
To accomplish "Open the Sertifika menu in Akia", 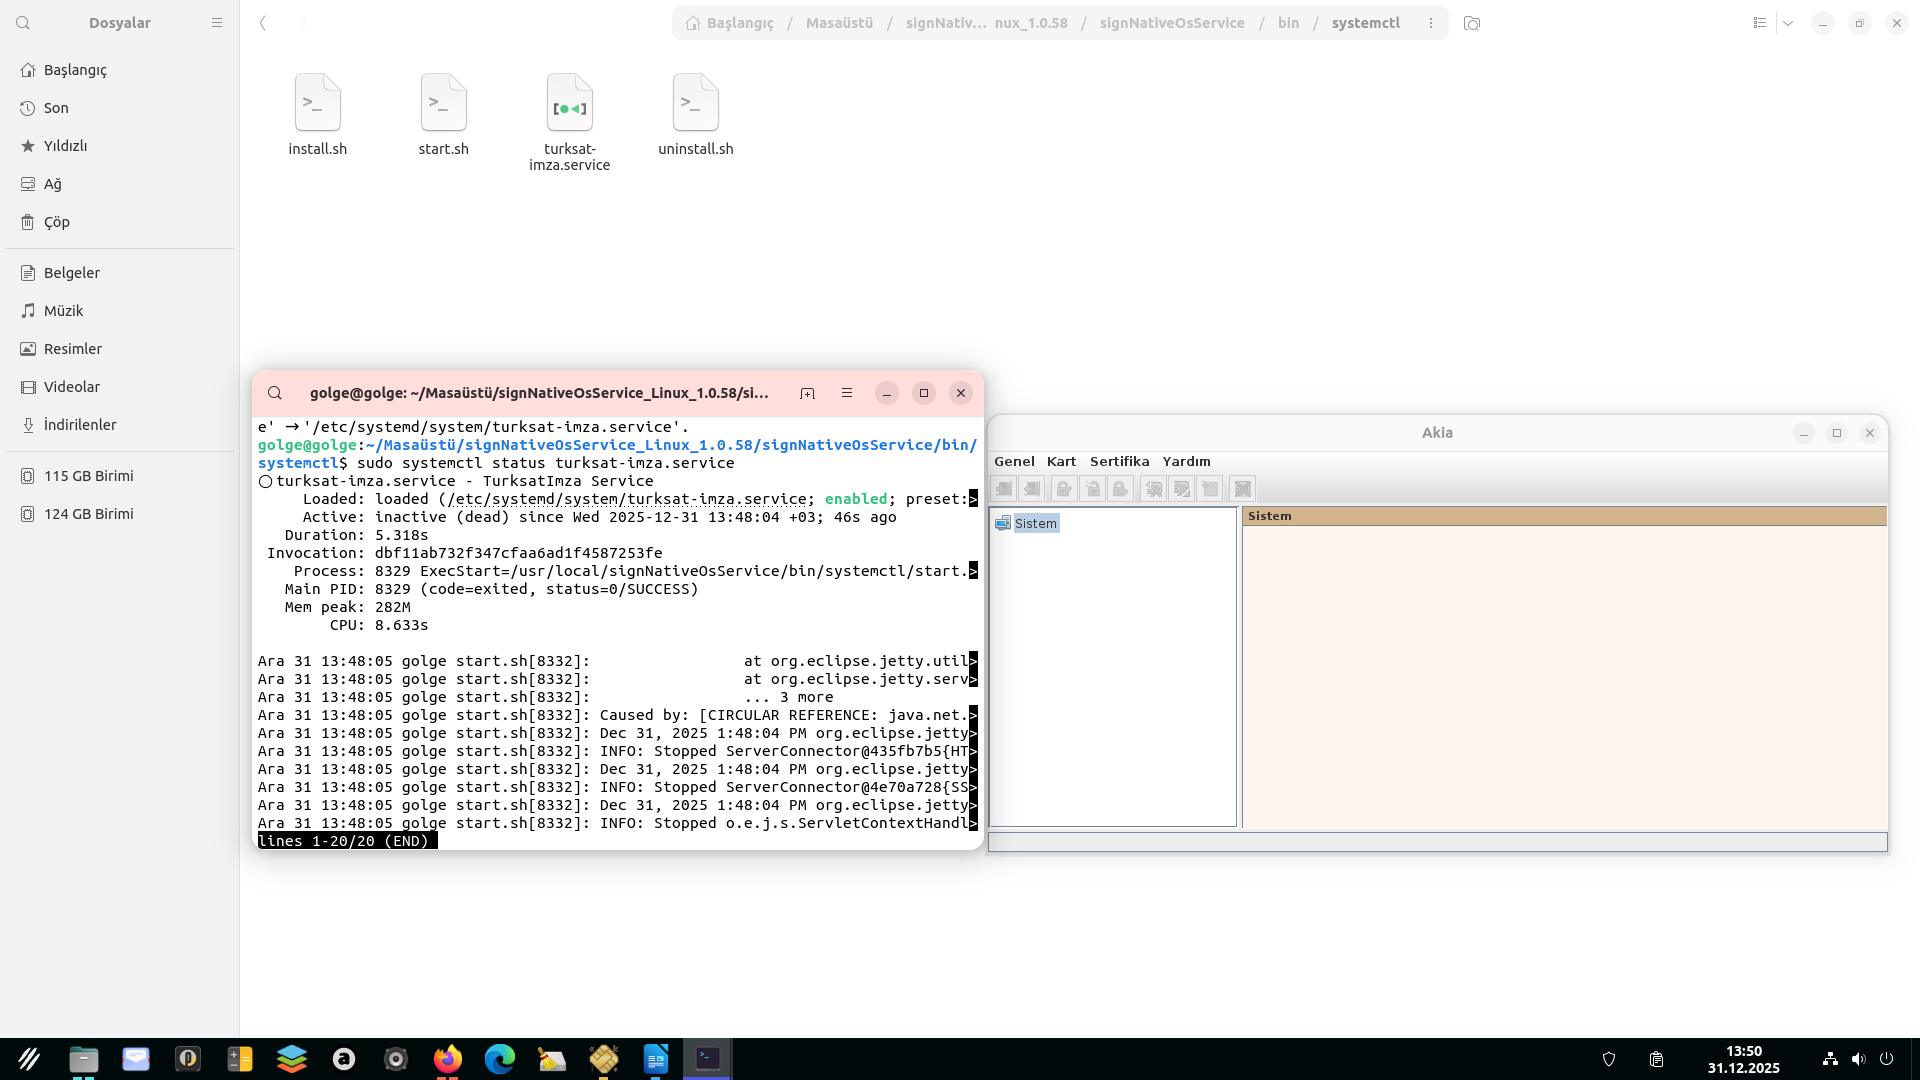I will click(x=1119, y=461).
